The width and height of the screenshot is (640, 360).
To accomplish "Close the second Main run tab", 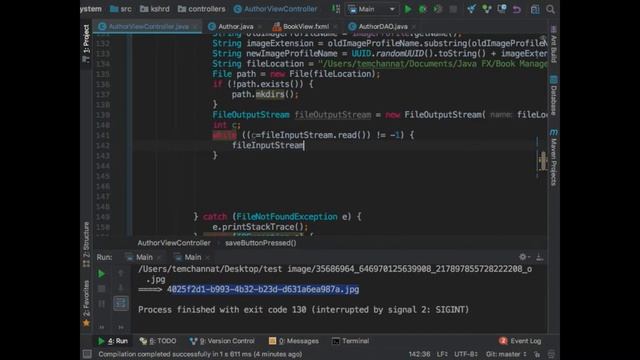I will 207,258.
